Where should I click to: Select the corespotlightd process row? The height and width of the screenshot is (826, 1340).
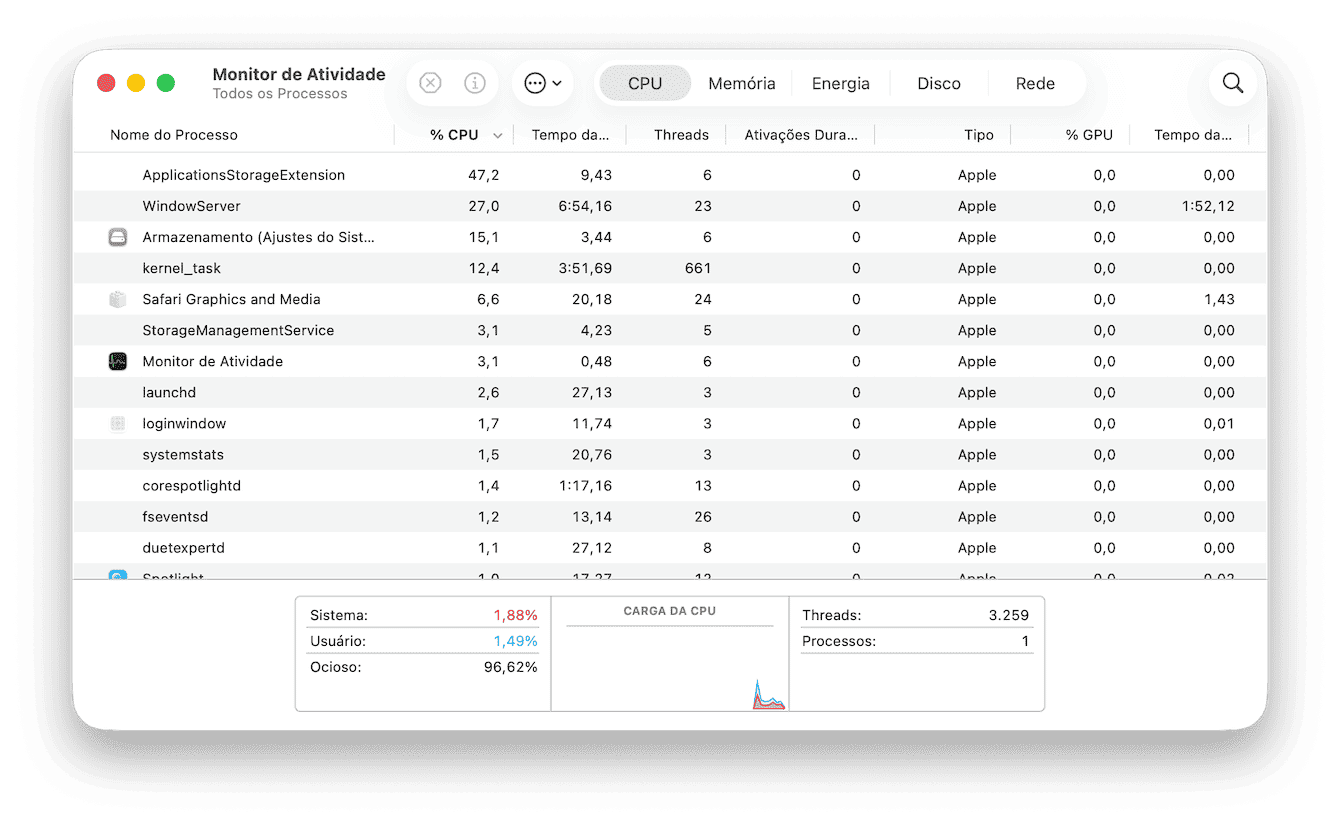coord(670,485)
